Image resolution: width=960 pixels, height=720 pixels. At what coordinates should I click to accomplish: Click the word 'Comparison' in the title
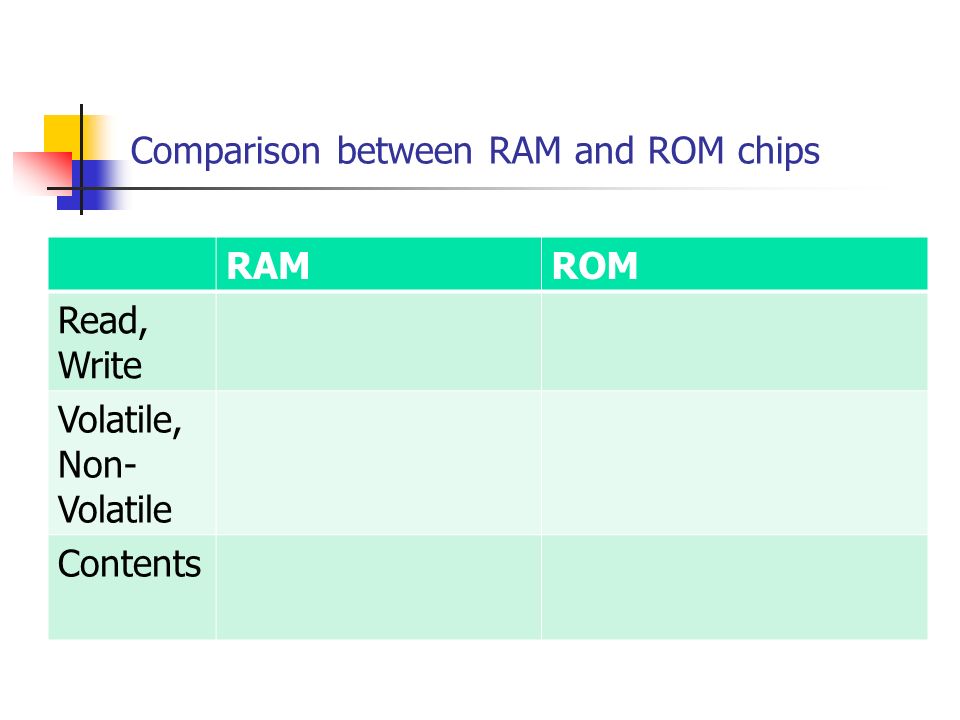point(225,152)
